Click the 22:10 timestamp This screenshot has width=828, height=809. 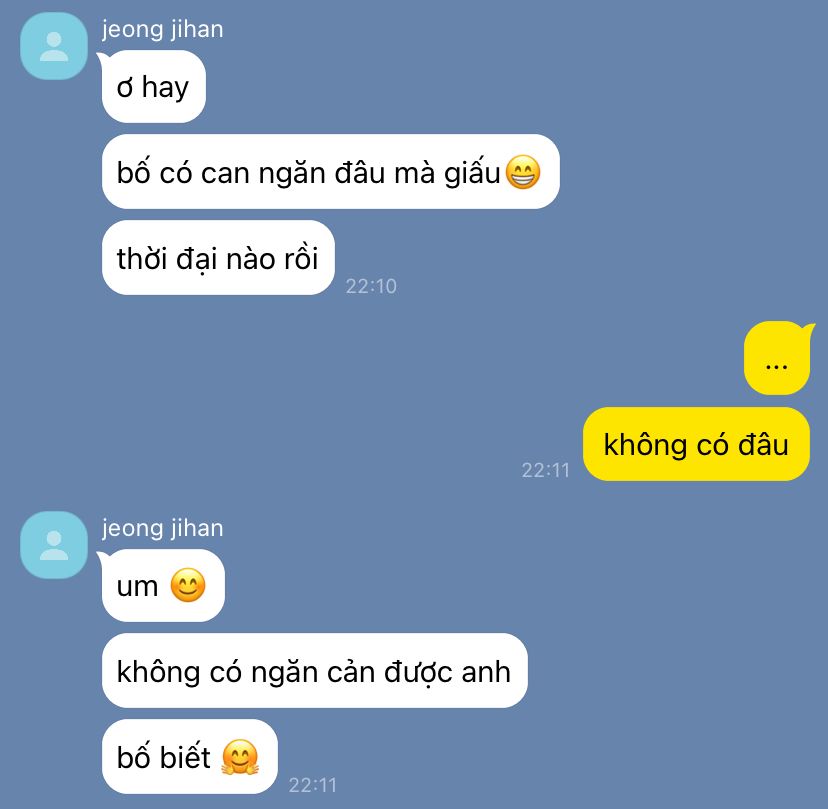pyautogui.click(x=371, y=286)
